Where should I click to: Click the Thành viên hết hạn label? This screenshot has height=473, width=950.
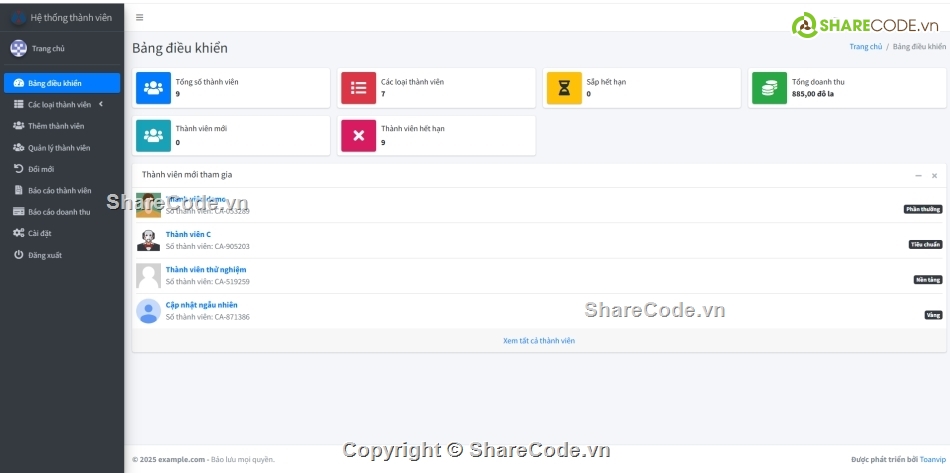click(x=413, y=129)
